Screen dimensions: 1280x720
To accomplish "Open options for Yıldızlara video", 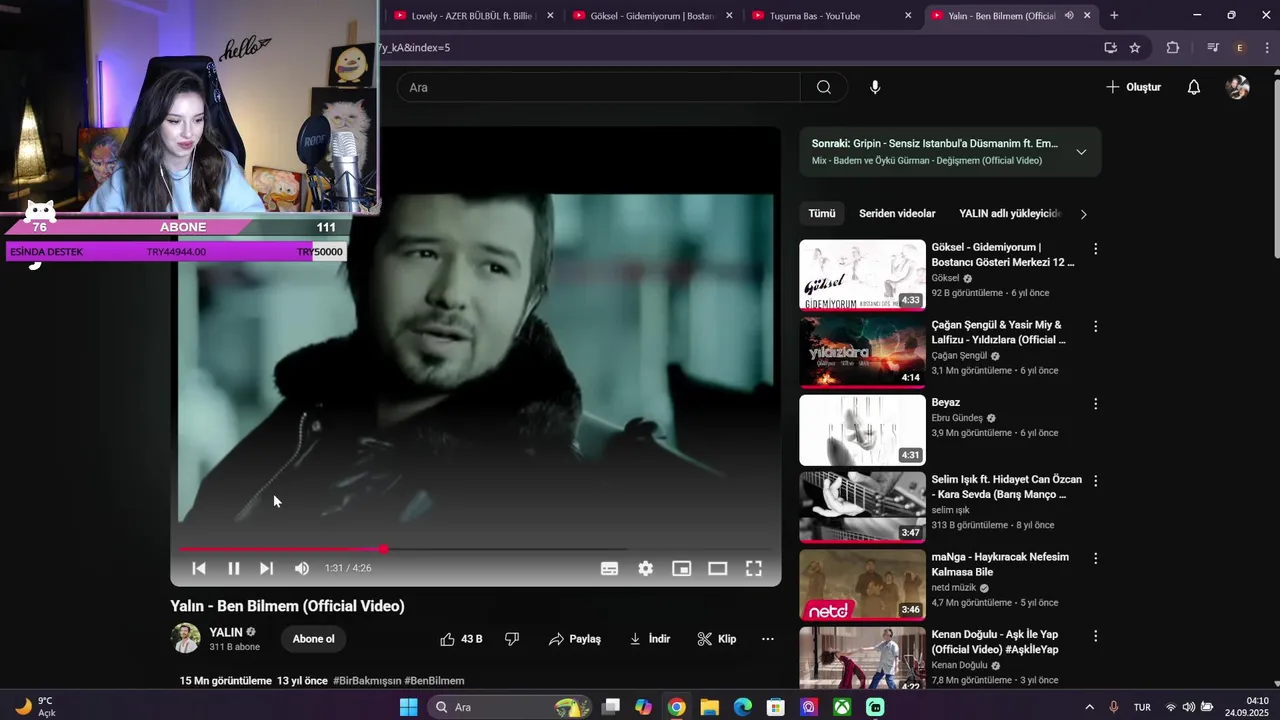I will [x=1095, y=326].
